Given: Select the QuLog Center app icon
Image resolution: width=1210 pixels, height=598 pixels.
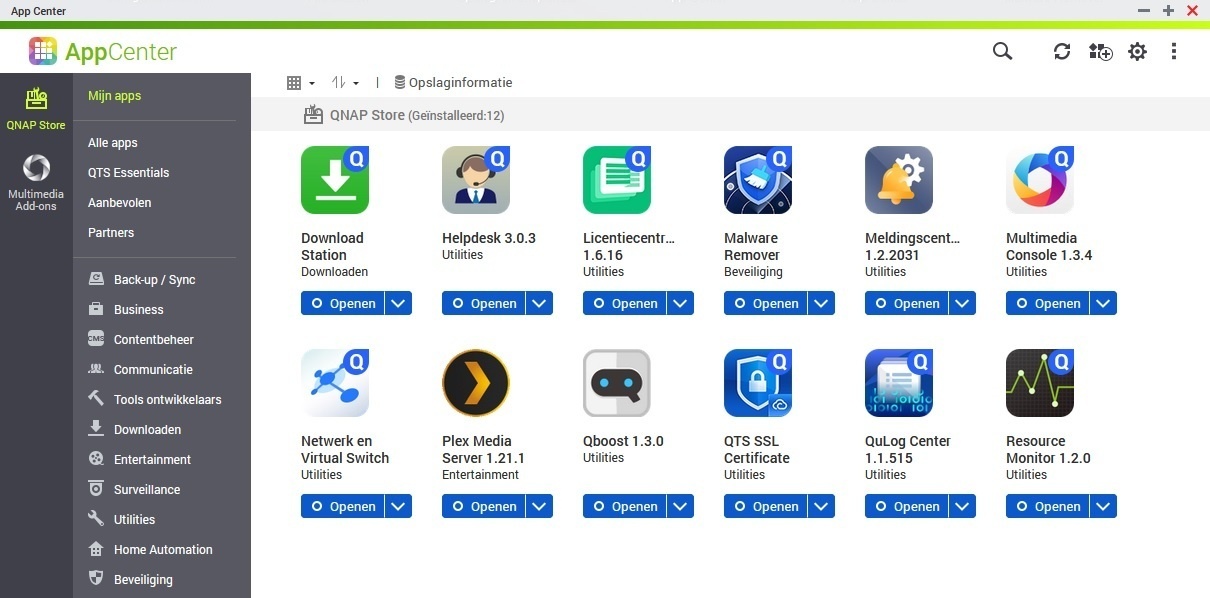Looking at the screenshot, I should [899, 383].
